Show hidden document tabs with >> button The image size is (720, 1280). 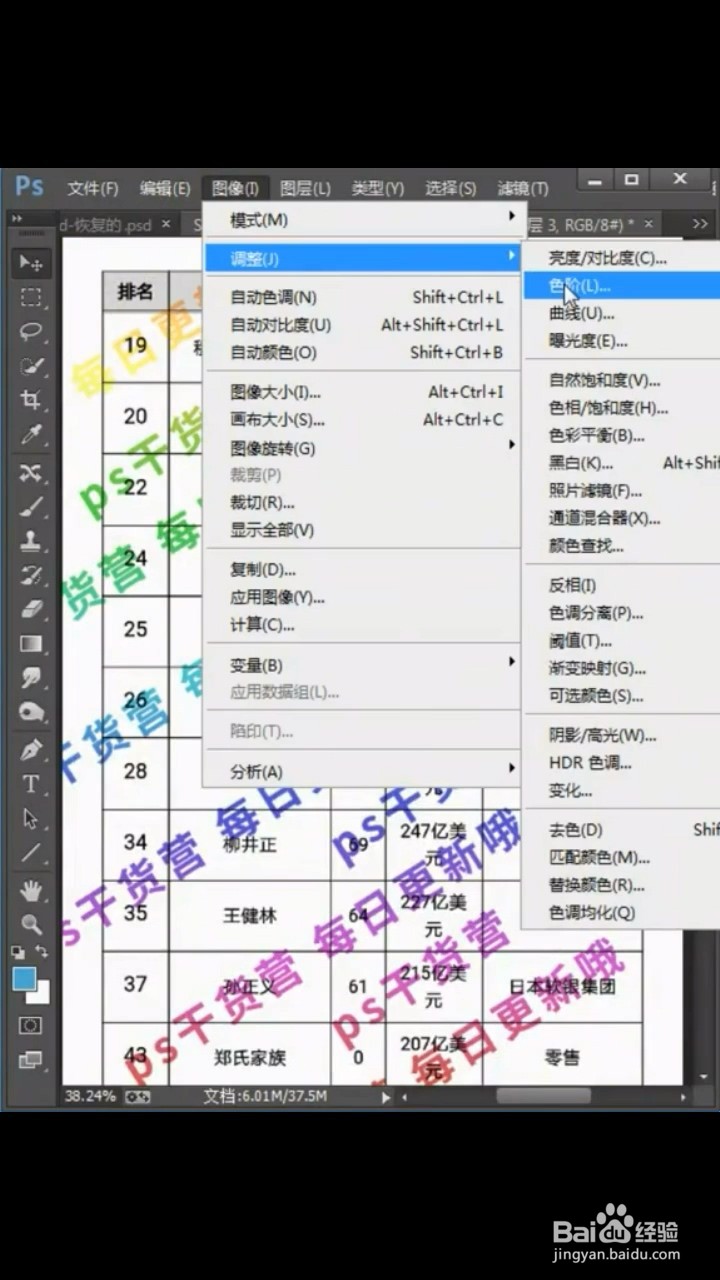point(699,224)
